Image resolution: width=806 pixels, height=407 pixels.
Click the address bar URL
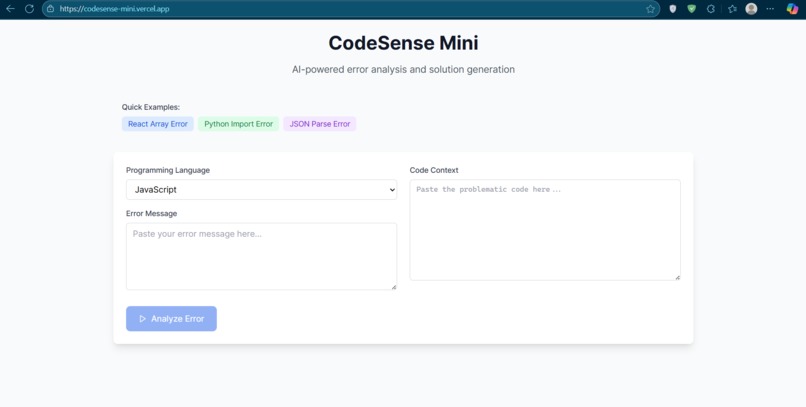pyautogui.click(x=114, y=9)
